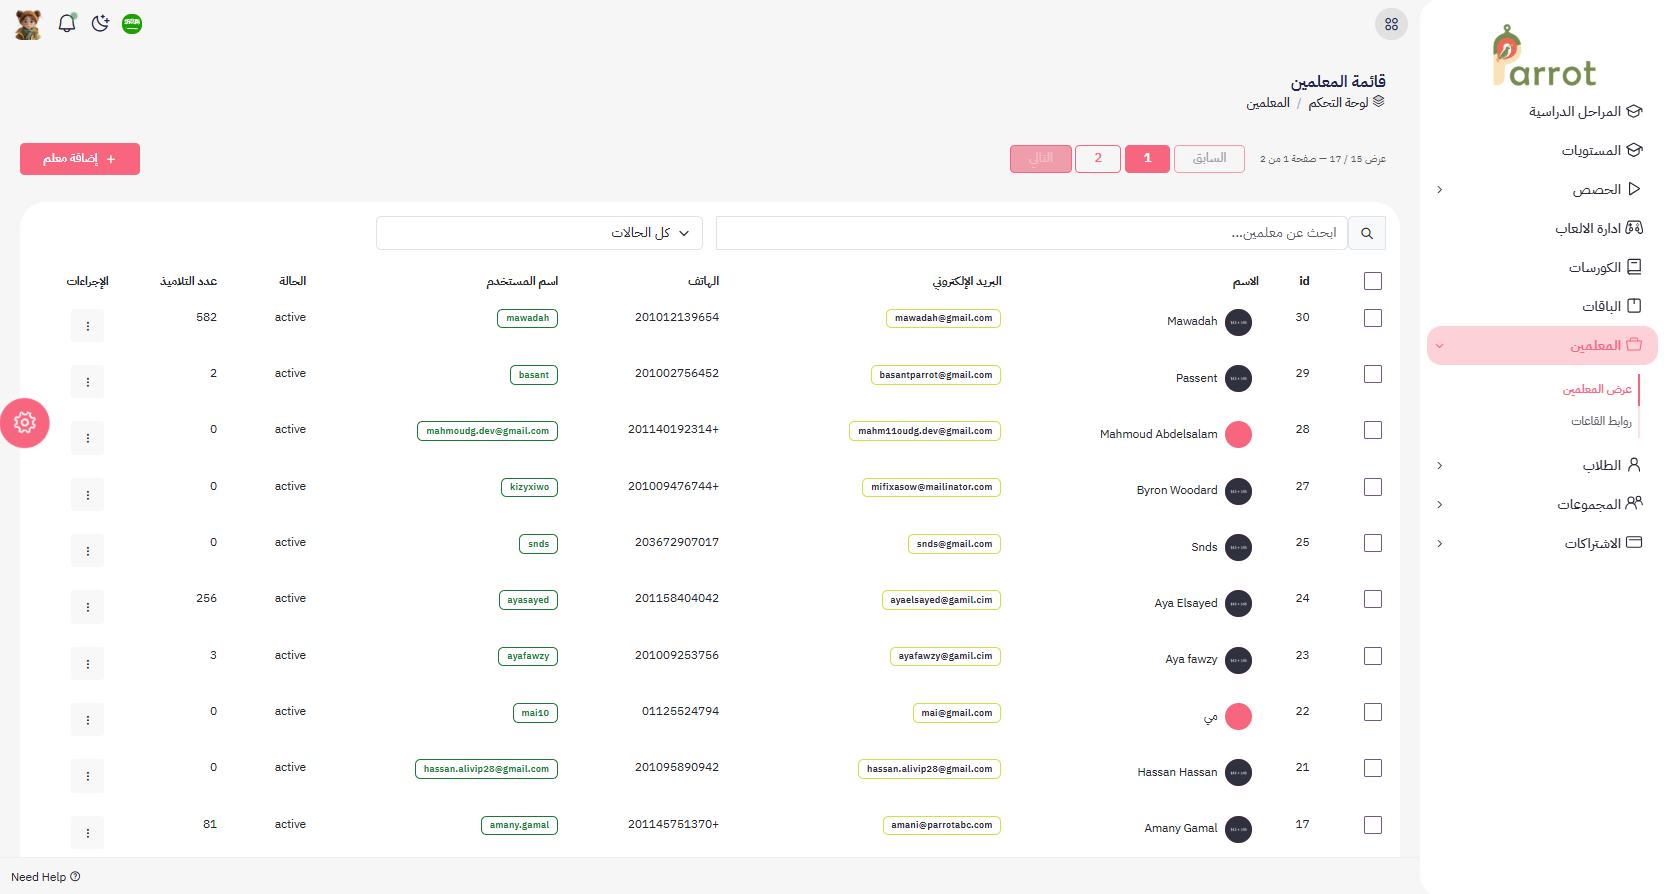This screenshot has width=1664, height=894.
Task: Click the Saudi flag language icon
Action: pyautogui.click(x=132, y=24)
